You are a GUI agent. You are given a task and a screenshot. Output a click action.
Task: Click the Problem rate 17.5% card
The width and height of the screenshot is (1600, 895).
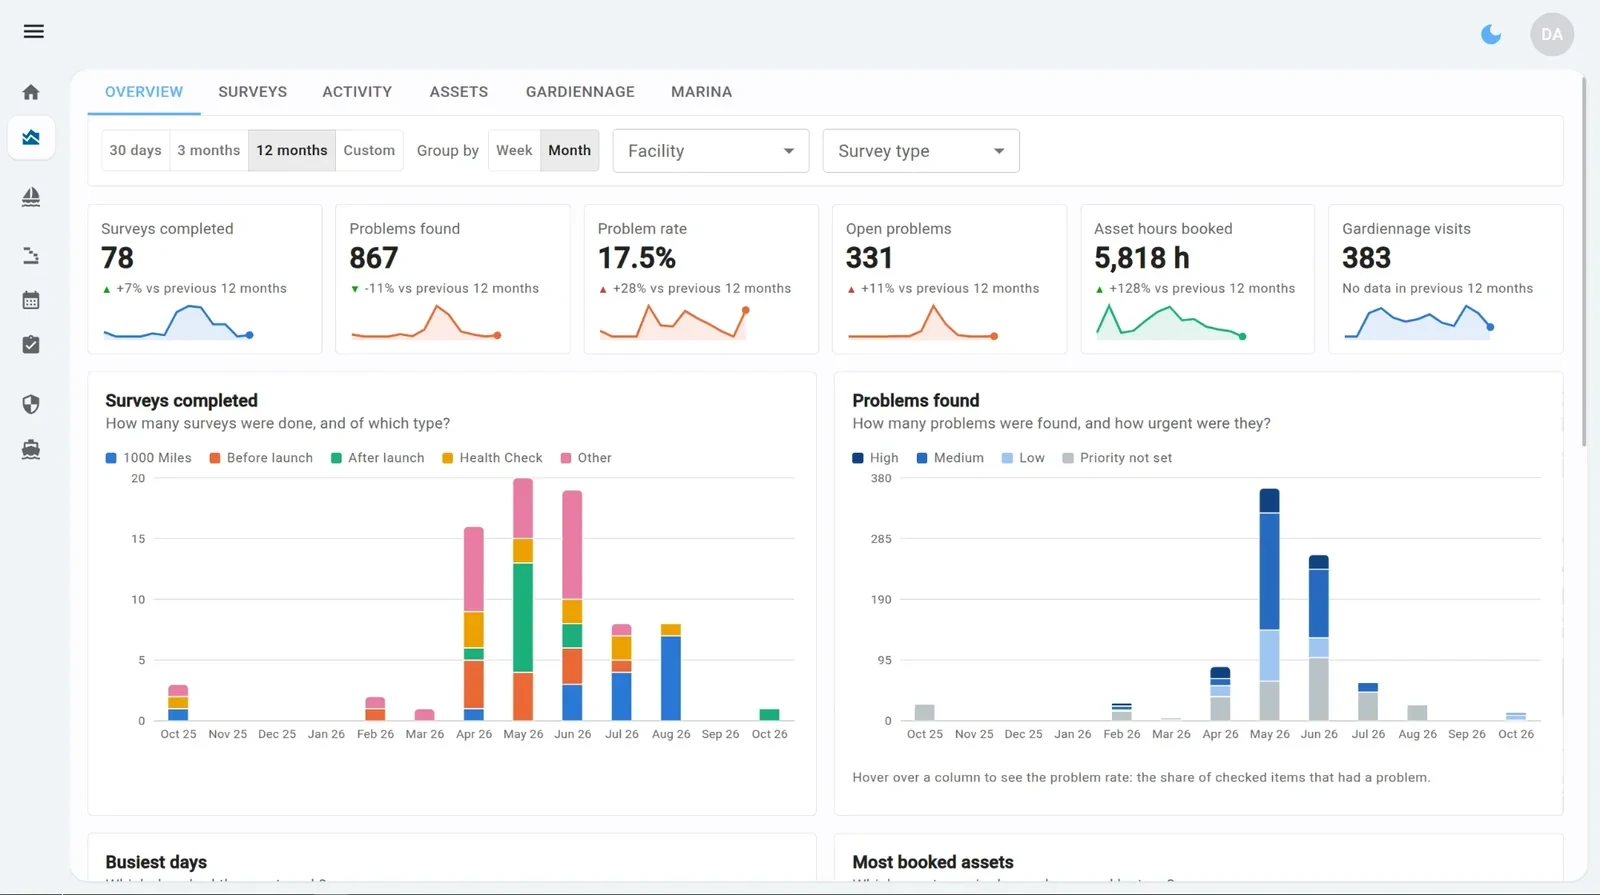(x=701, y=279)
